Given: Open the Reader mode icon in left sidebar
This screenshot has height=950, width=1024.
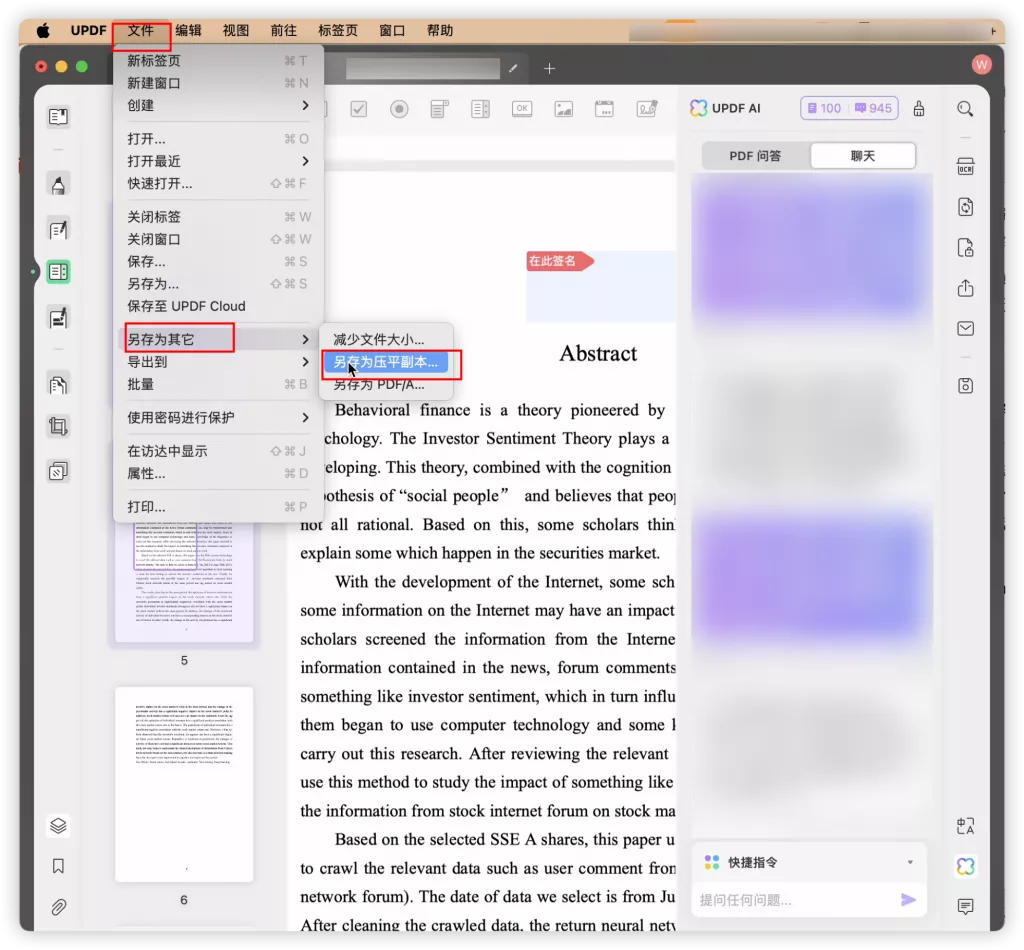Looking at the screenshot, I should 58,117.
